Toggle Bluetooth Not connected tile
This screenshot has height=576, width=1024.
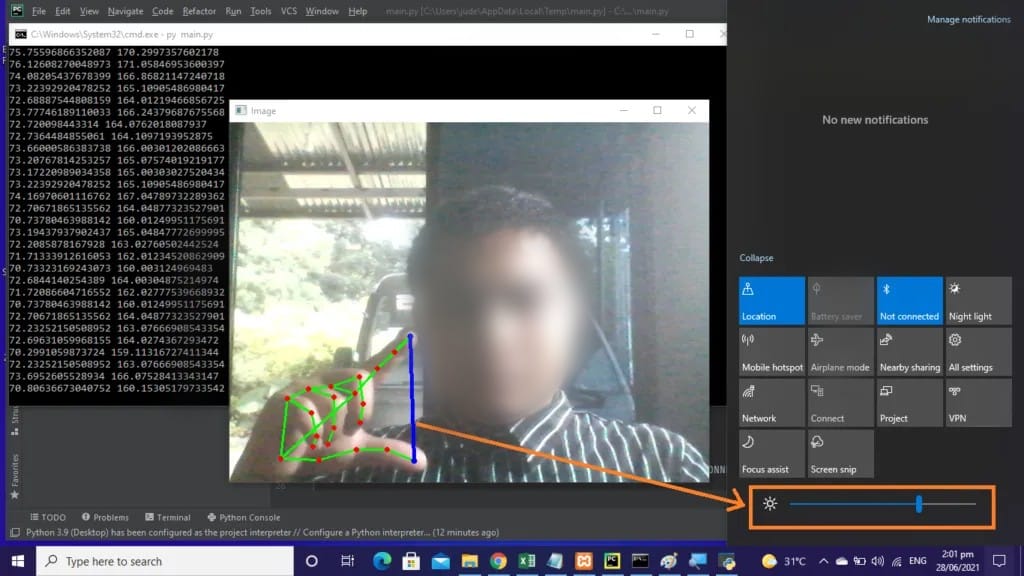click(909, 300)
